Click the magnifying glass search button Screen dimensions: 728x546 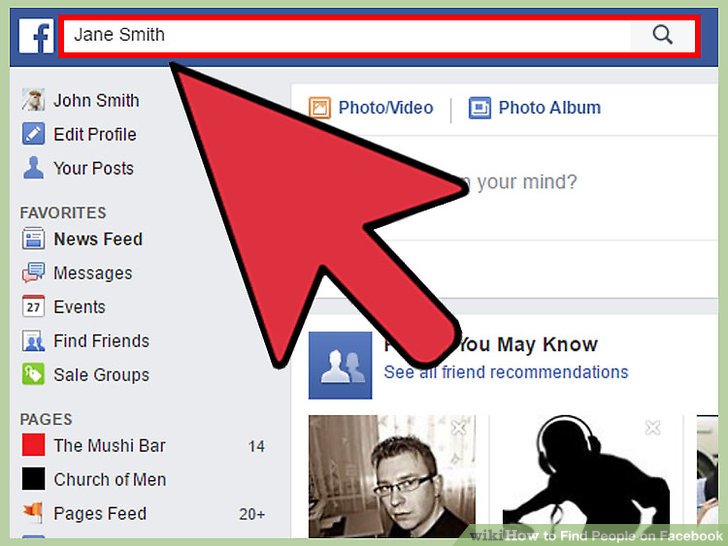click(662, 35)
